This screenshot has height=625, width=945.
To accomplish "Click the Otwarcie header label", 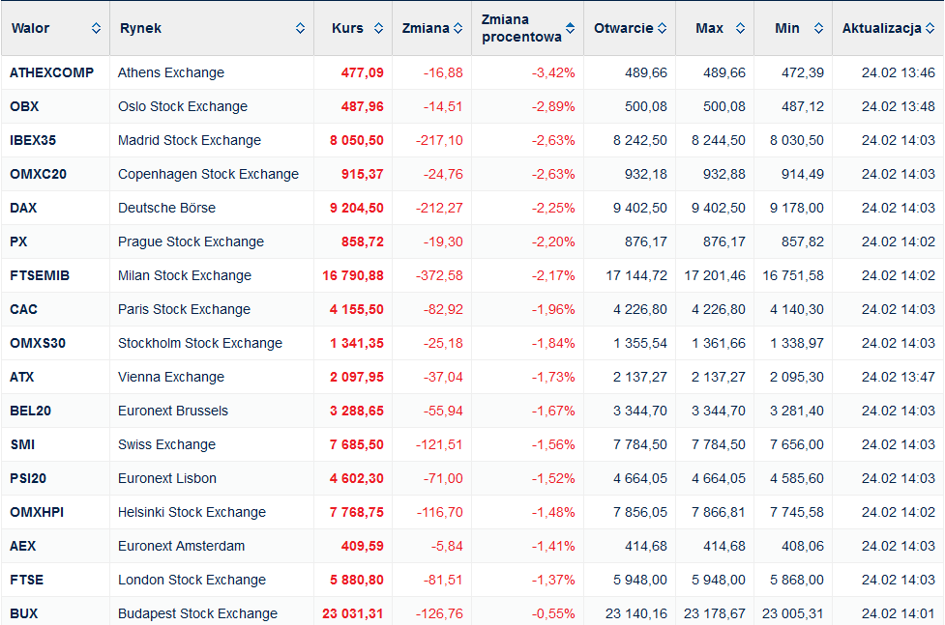I will point(623,28).
